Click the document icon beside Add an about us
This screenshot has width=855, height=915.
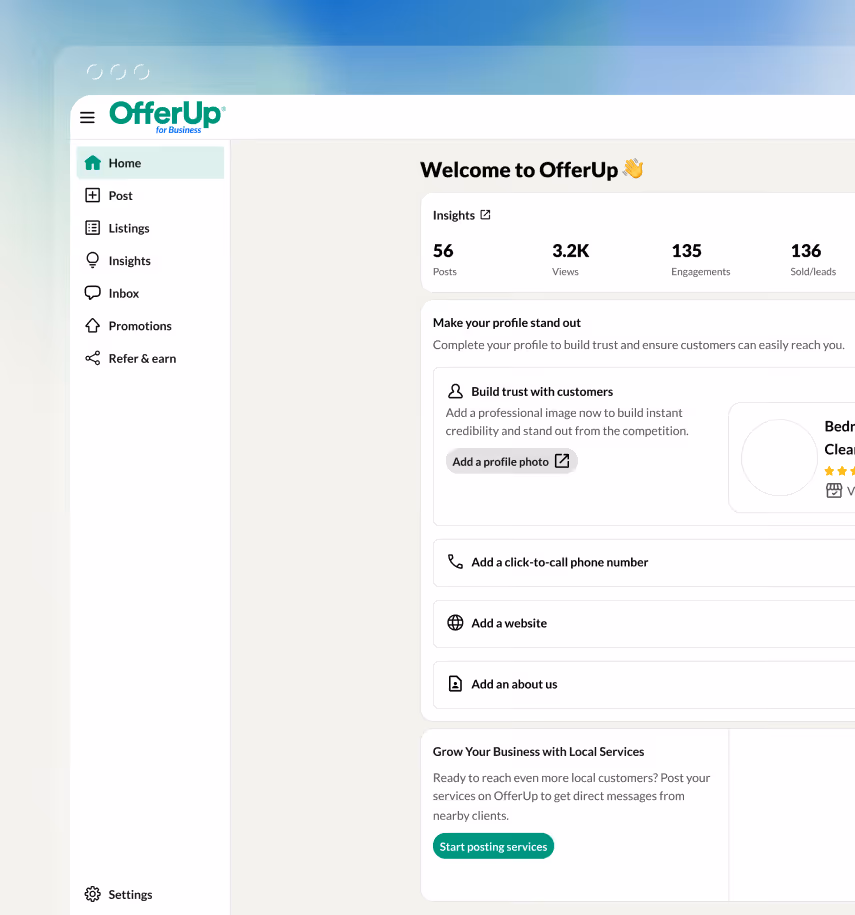[x=455, y=683]
